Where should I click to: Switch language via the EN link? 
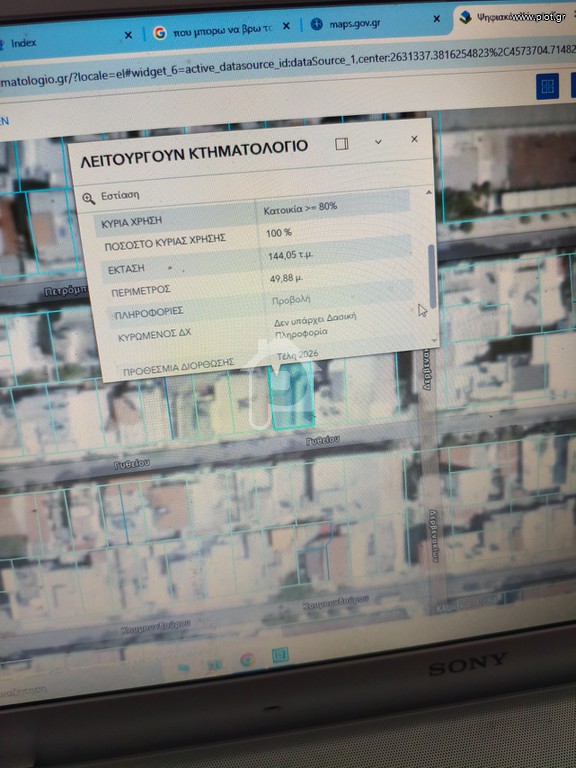click(4, 121)
